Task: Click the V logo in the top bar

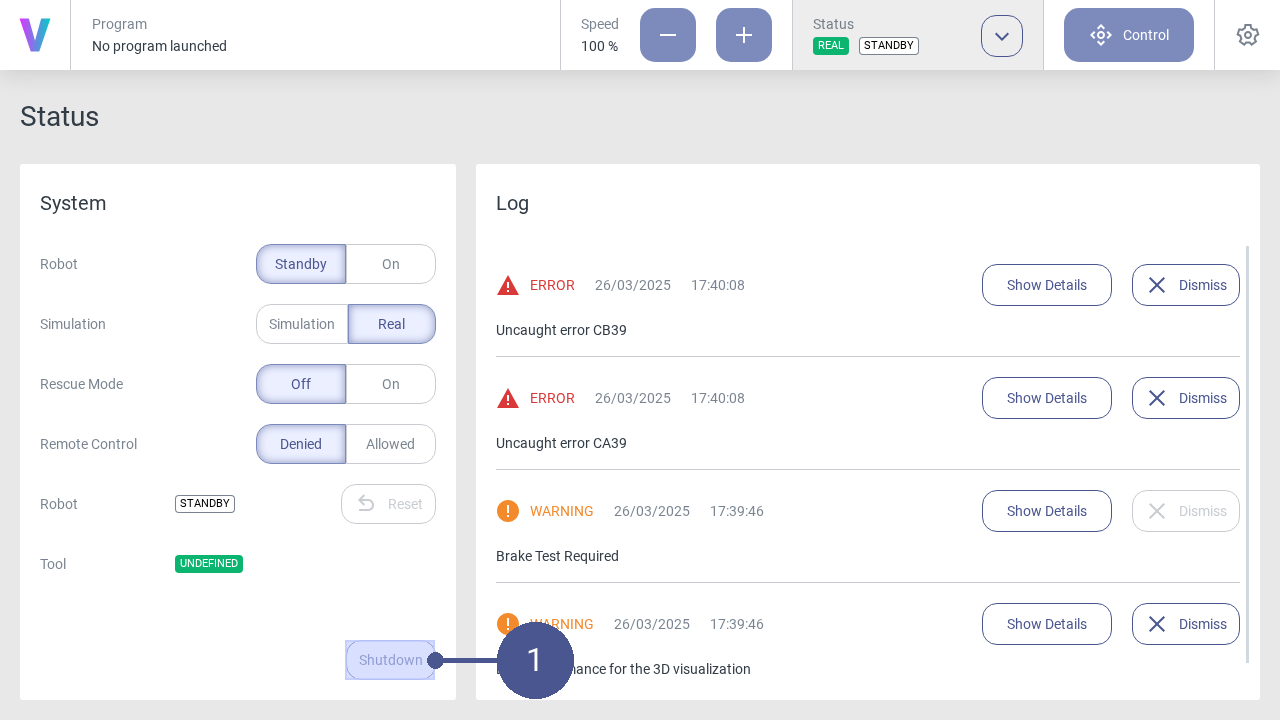Action: point(35,34)
